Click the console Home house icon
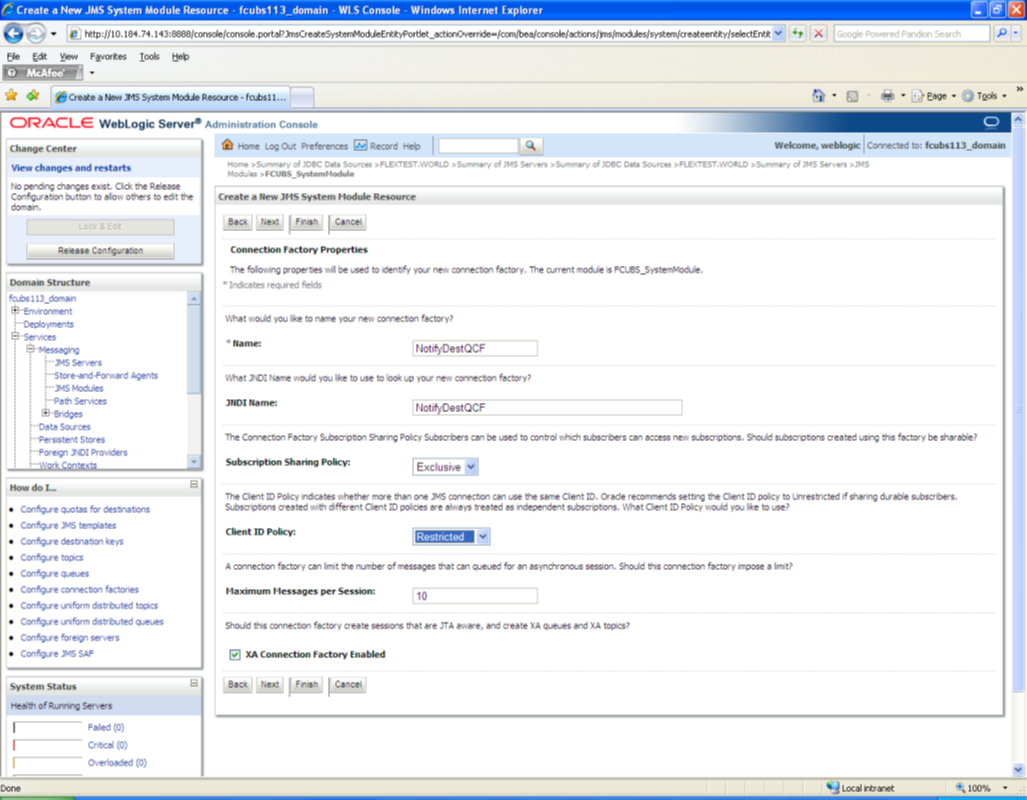Screen dimensions: 1027x800 227,145
